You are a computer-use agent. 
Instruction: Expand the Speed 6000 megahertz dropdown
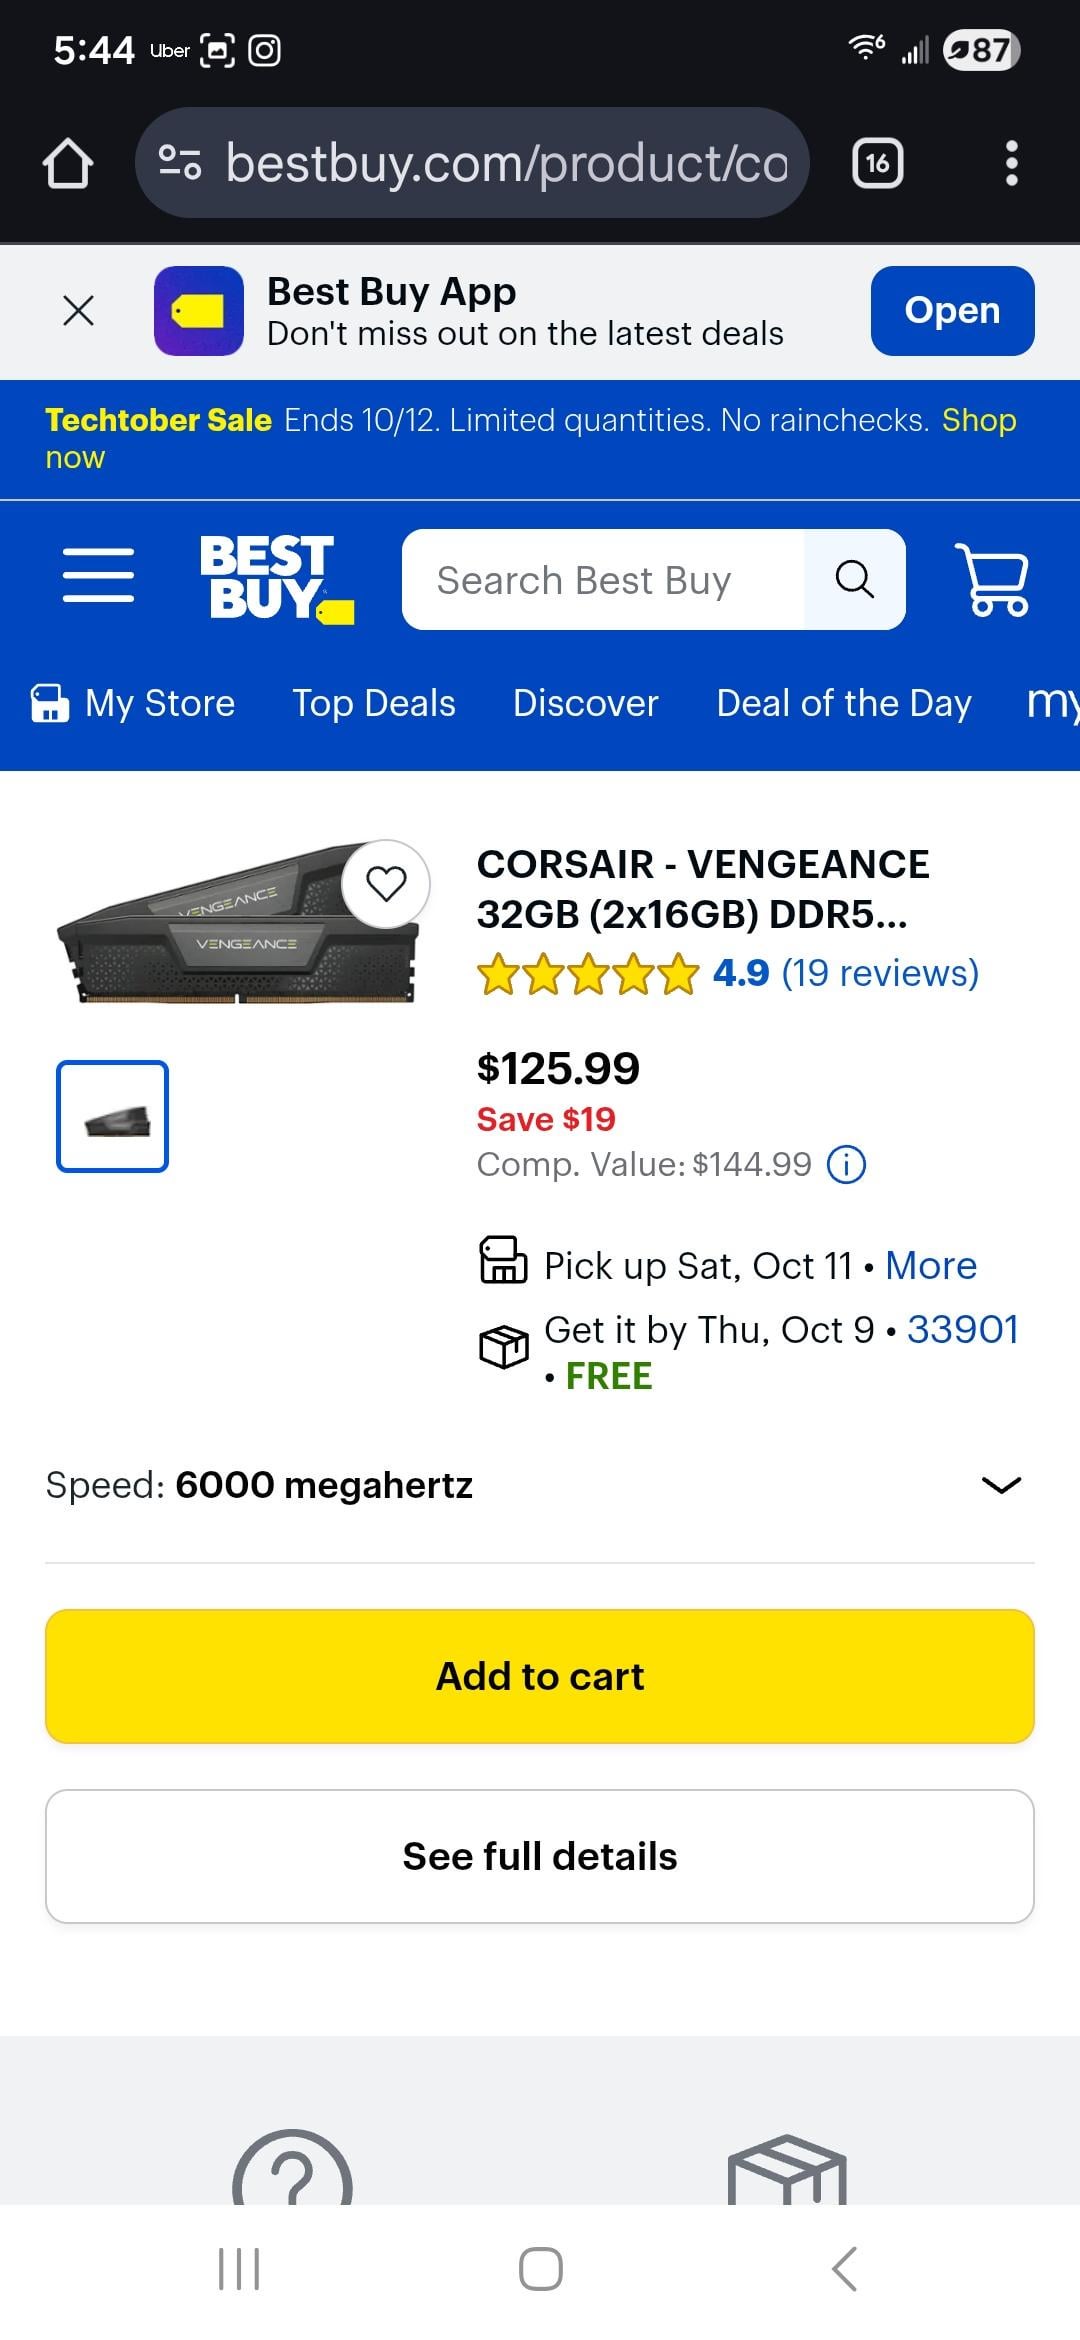pyautogui.click(x=1001, y=1485)
